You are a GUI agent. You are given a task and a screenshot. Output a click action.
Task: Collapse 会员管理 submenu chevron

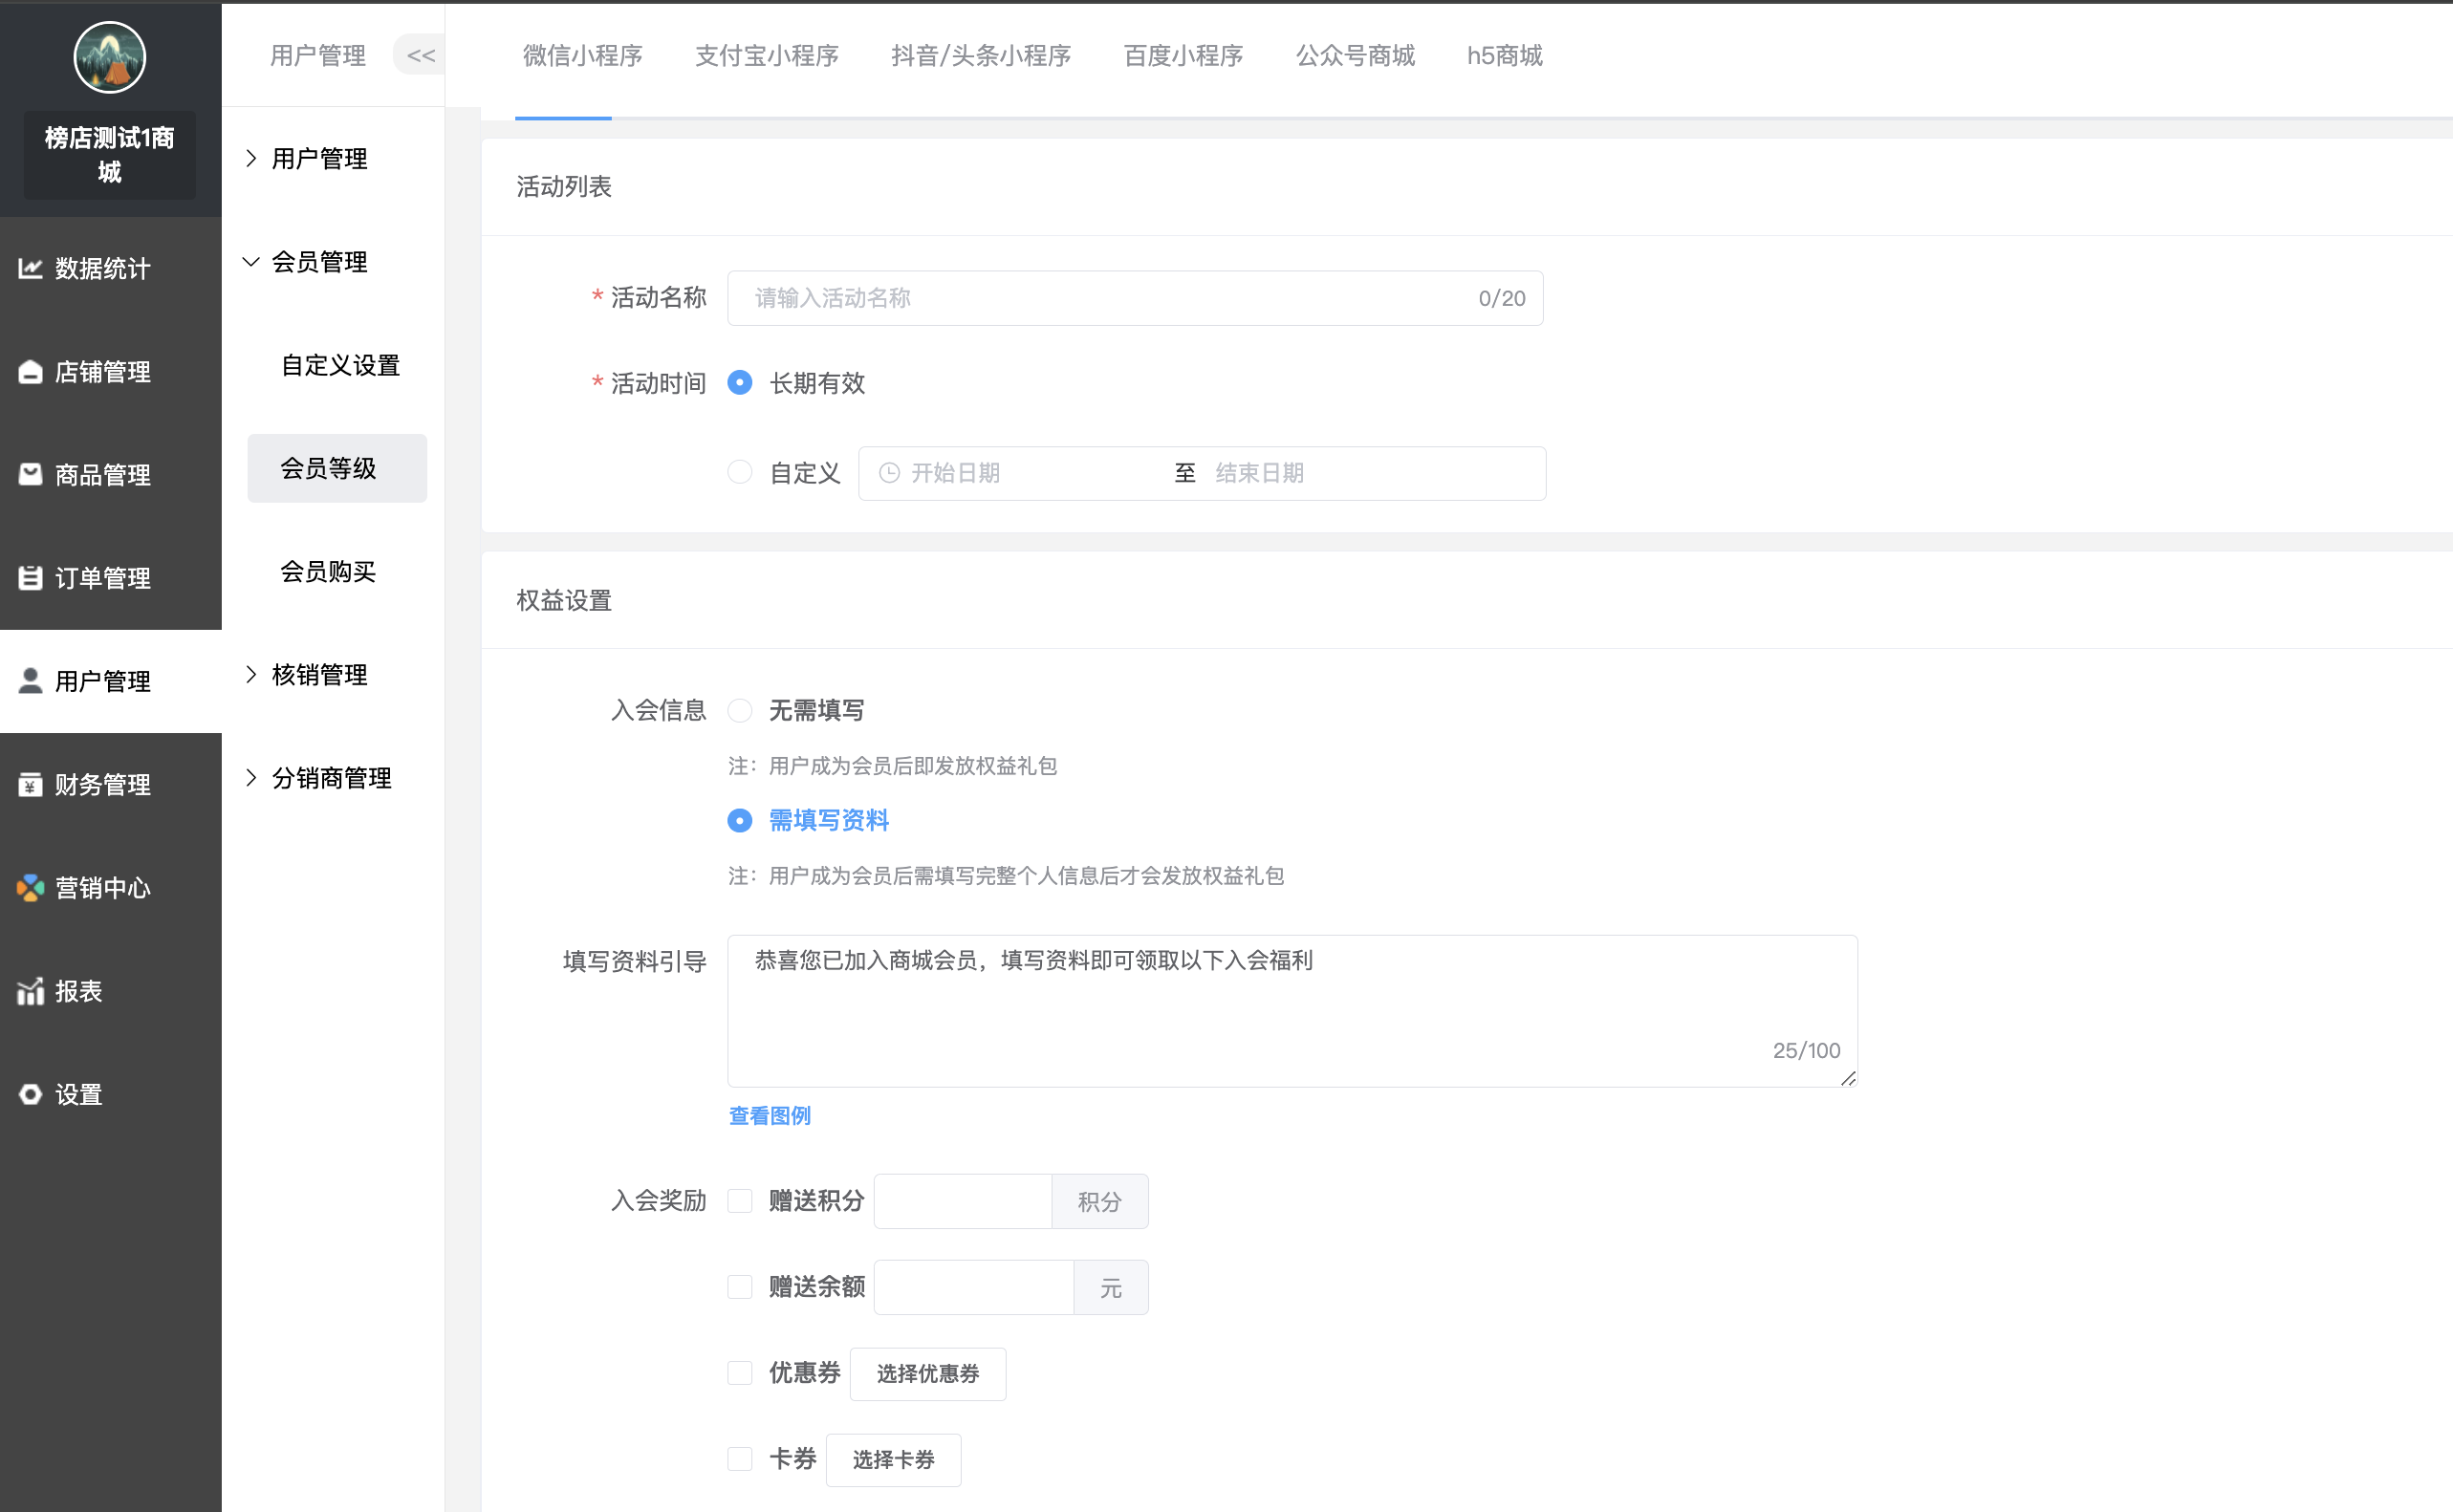click(x=251, y=262)
